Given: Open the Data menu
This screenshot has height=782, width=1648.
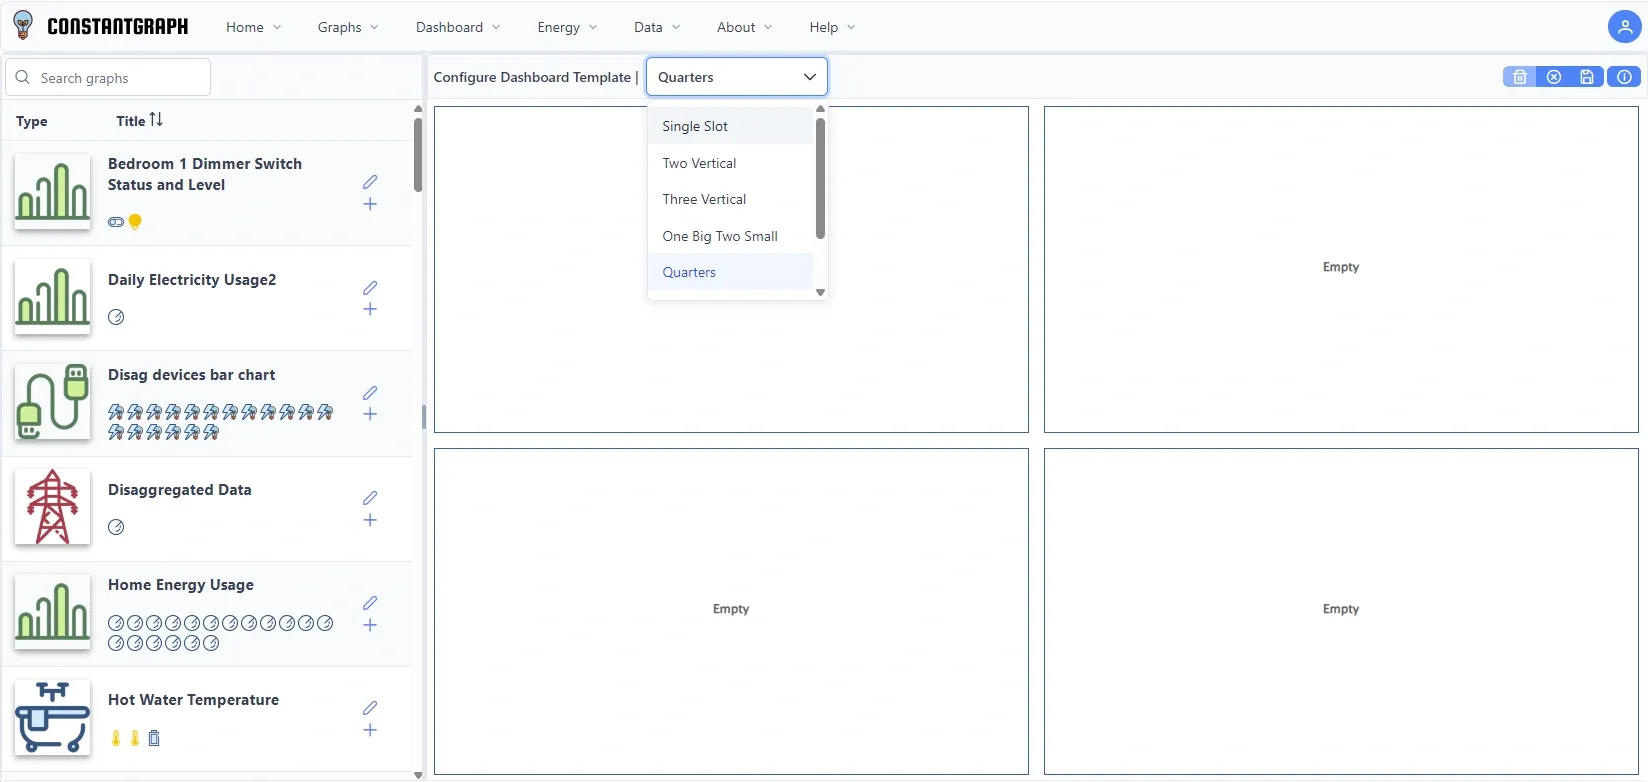Looking at the screenshot, I should [x=657, y=27].
